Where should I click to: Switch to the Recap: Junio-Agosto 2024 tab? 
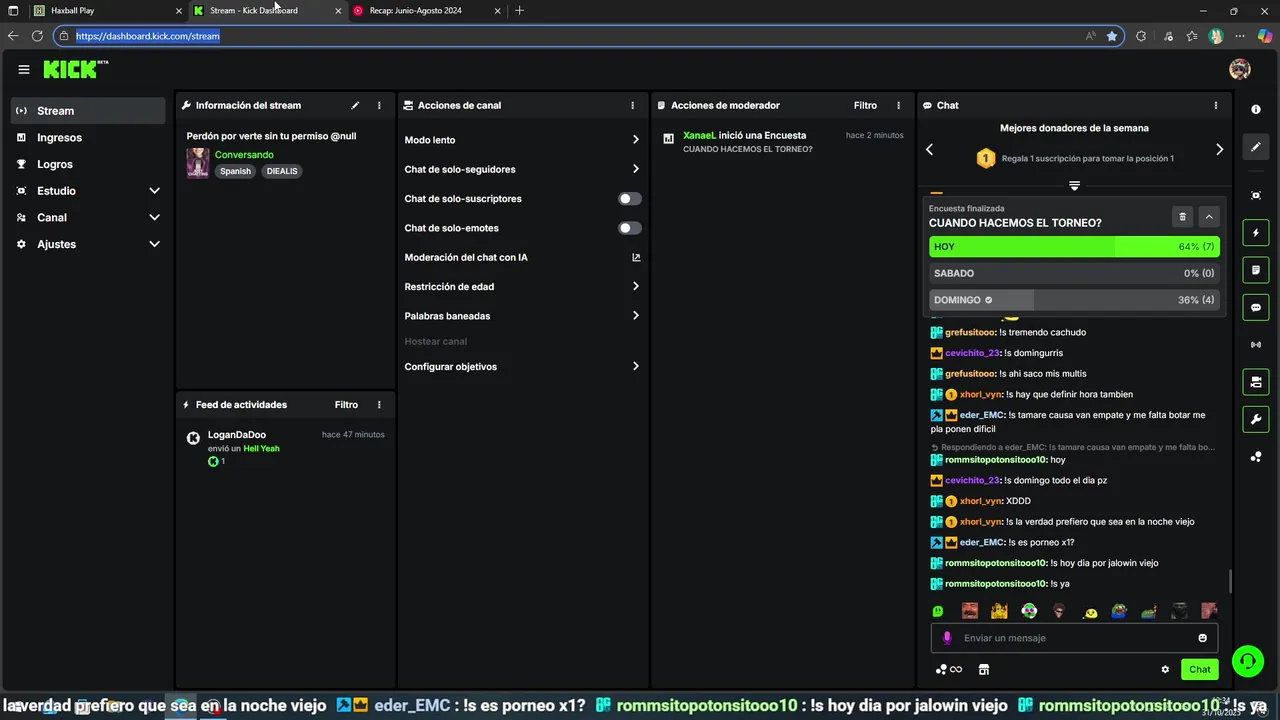(425, 11)
